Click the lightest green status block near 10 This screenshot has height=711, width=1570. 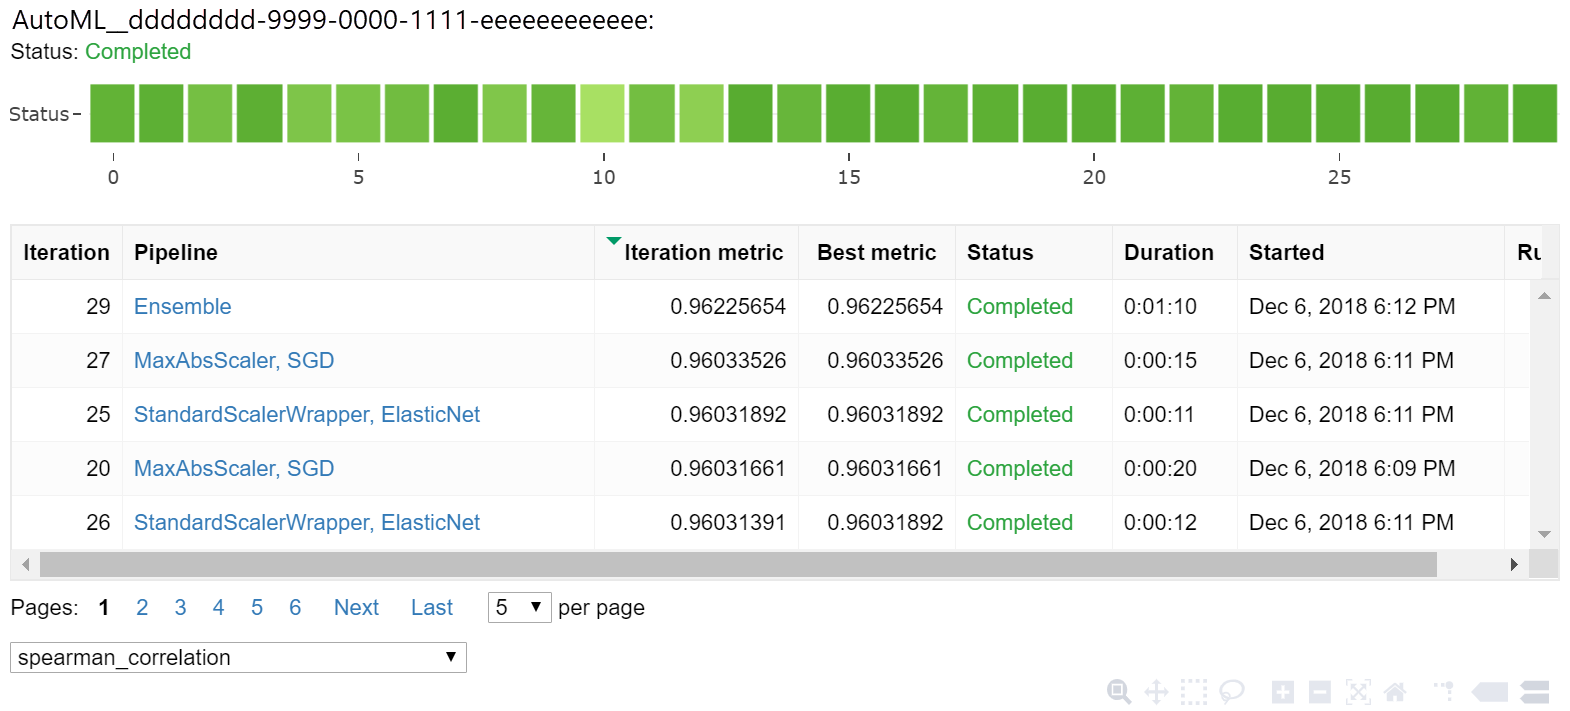[602, 113]
